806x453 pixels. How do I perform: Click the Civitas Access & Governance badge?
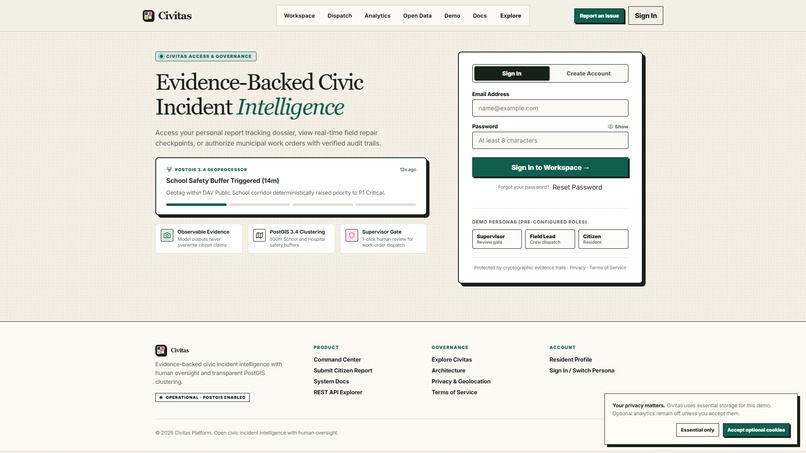pos(206,57)
